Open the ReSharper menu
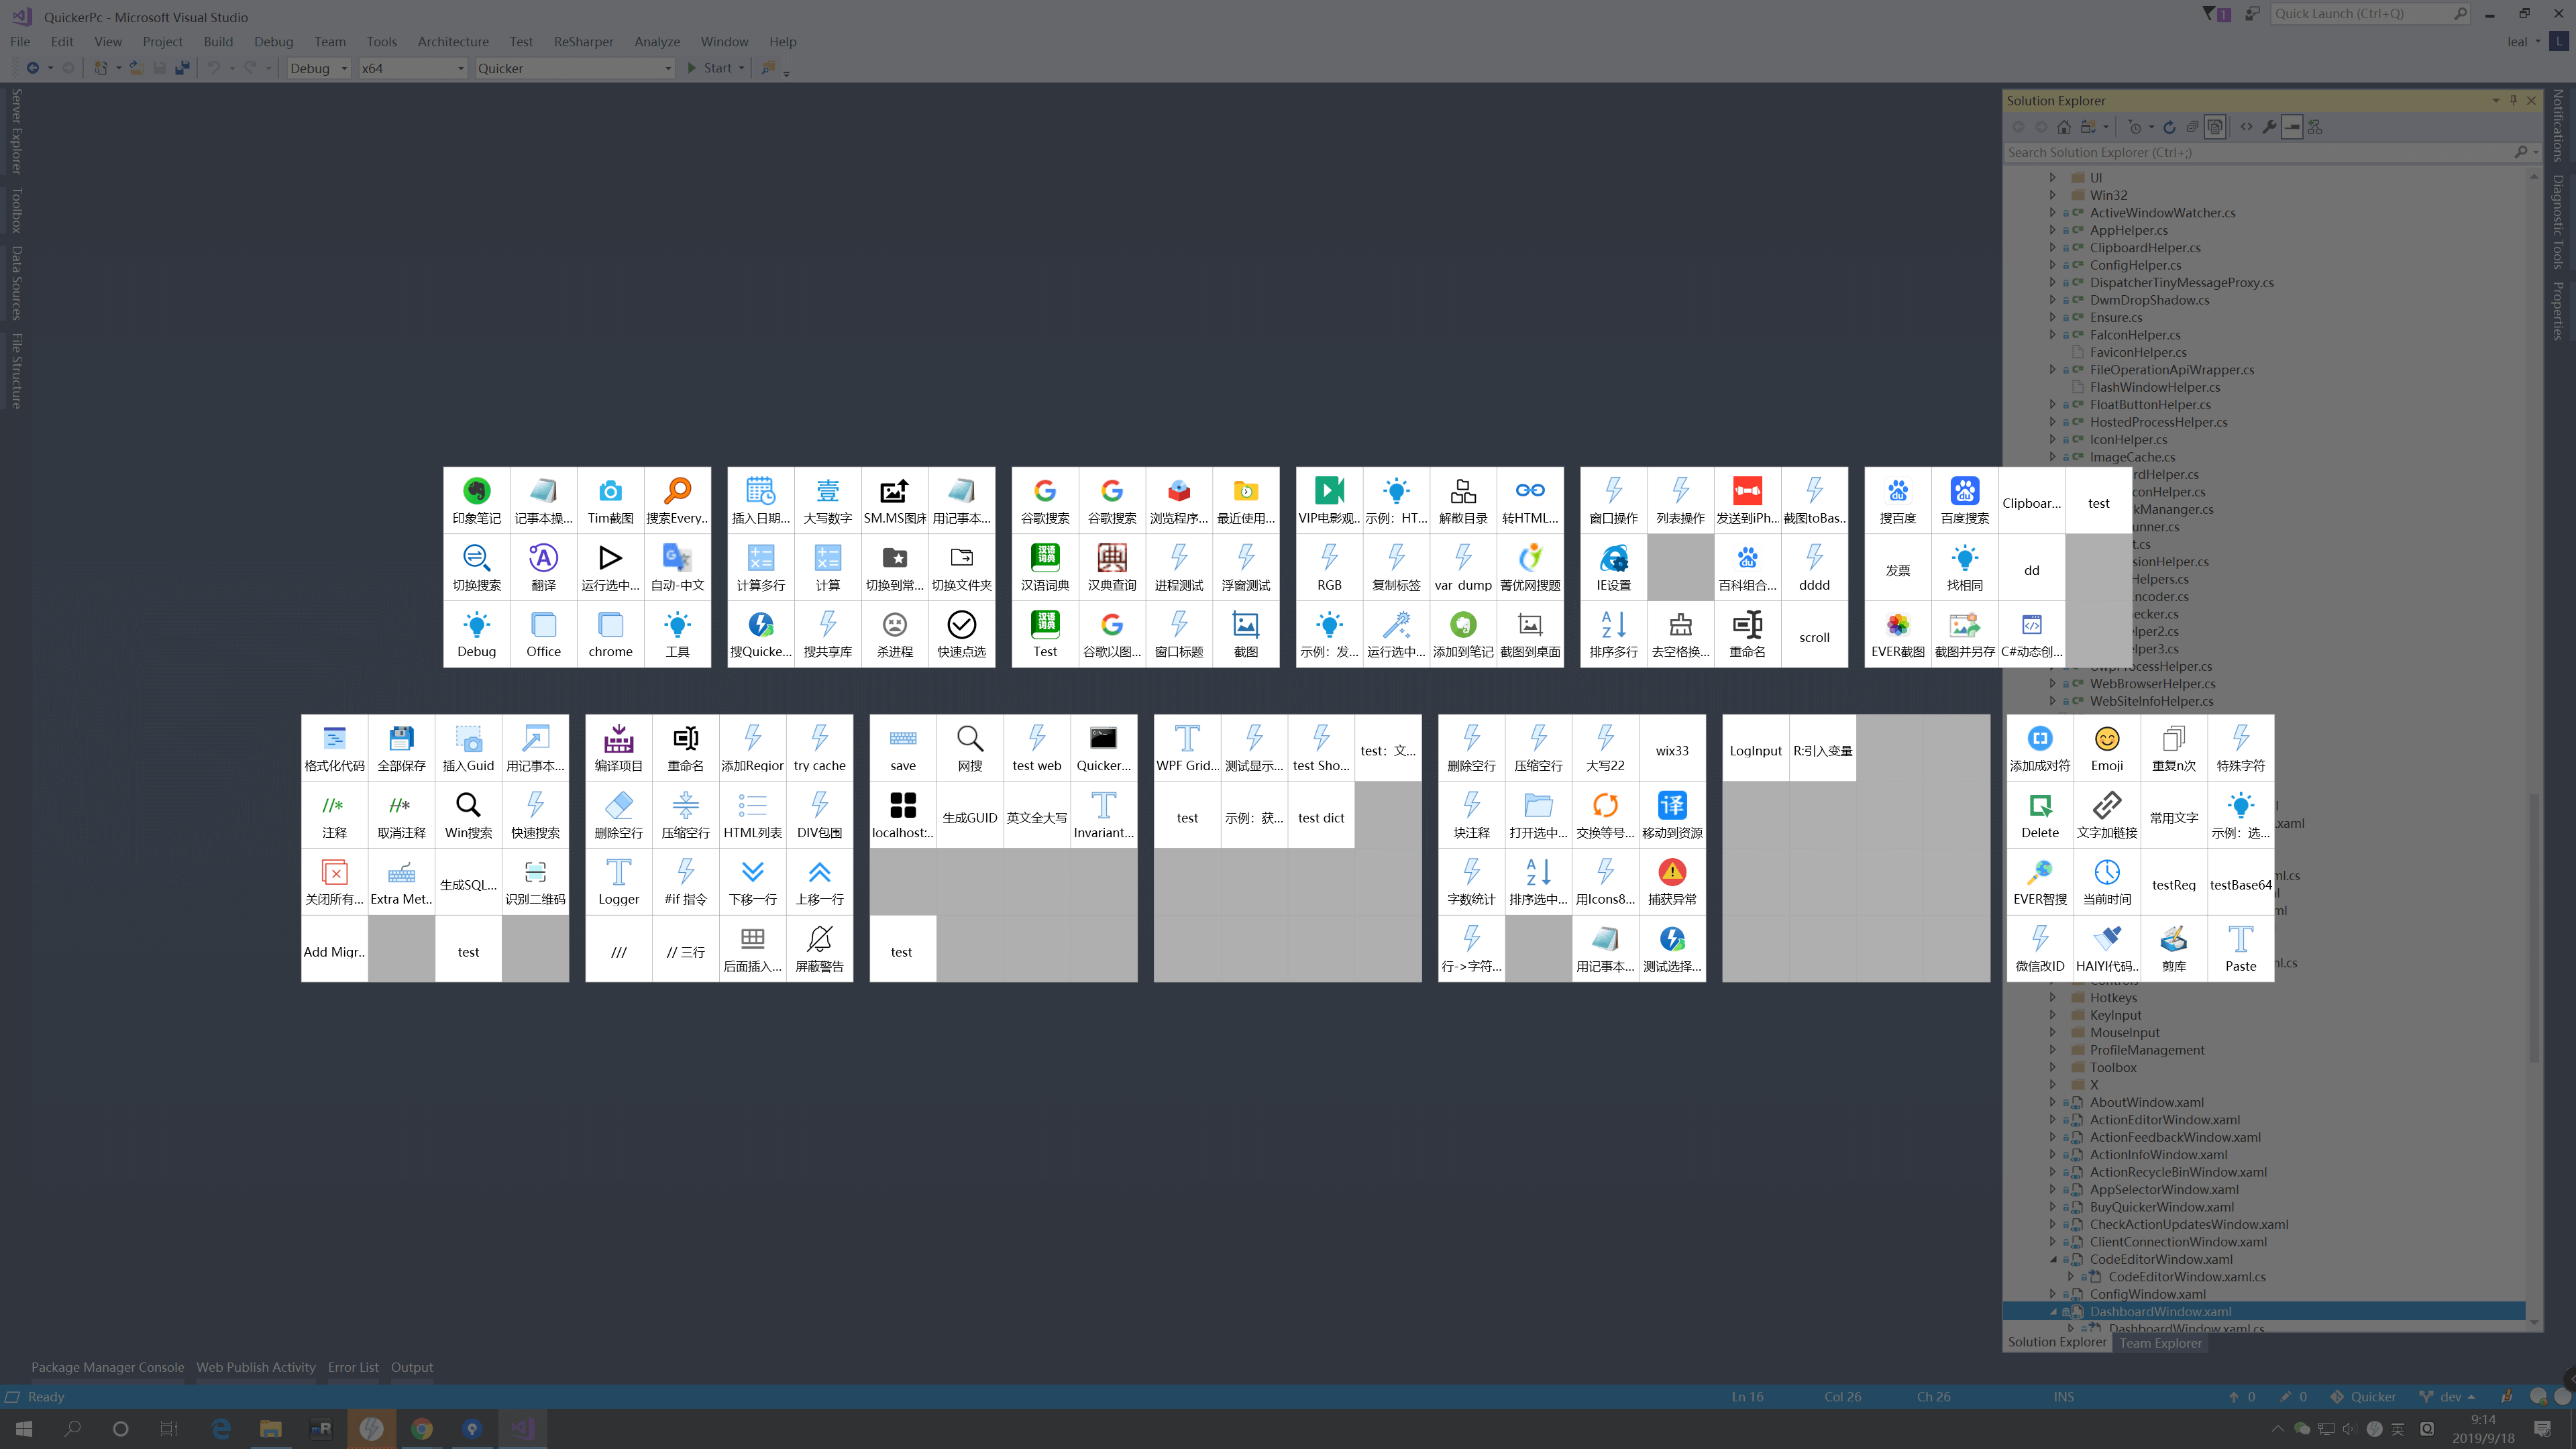Screen dimensions: 2576x1449 pos(583,41)
